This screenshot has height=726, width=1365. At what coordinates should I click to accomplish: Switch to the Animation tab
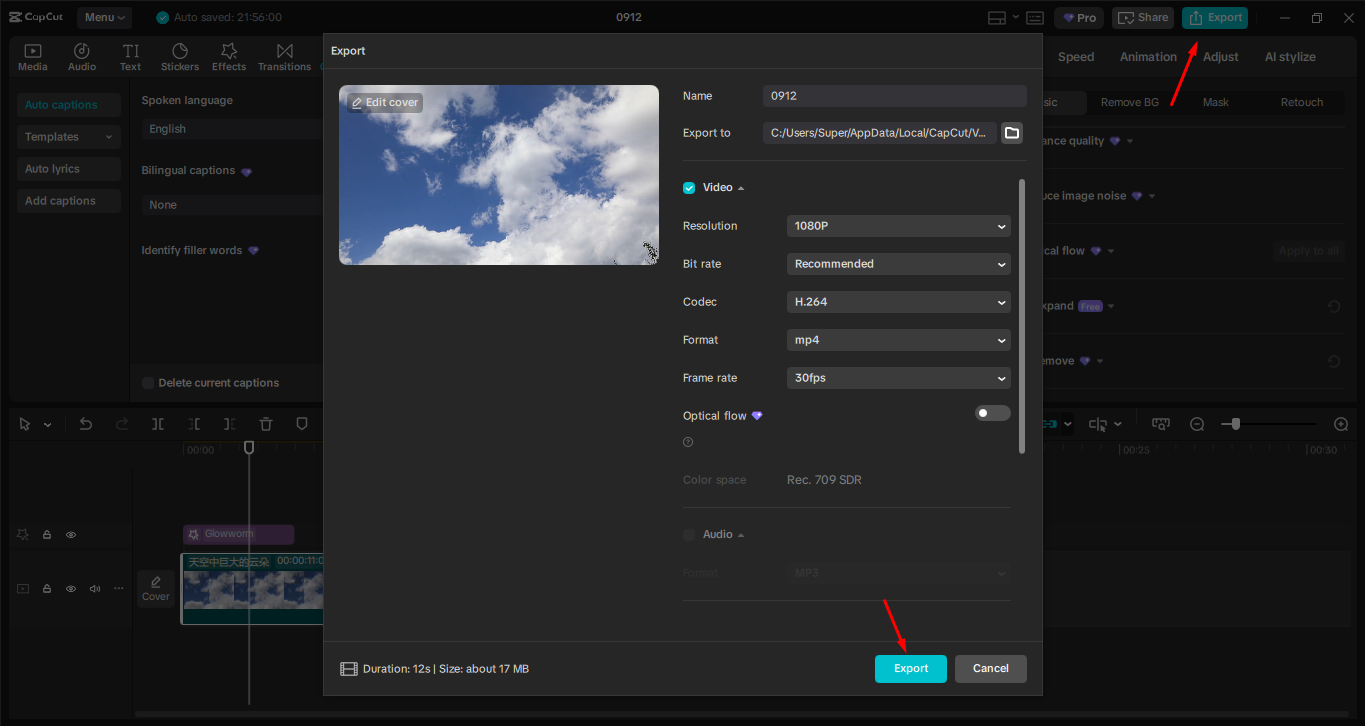click(1147, 56)
